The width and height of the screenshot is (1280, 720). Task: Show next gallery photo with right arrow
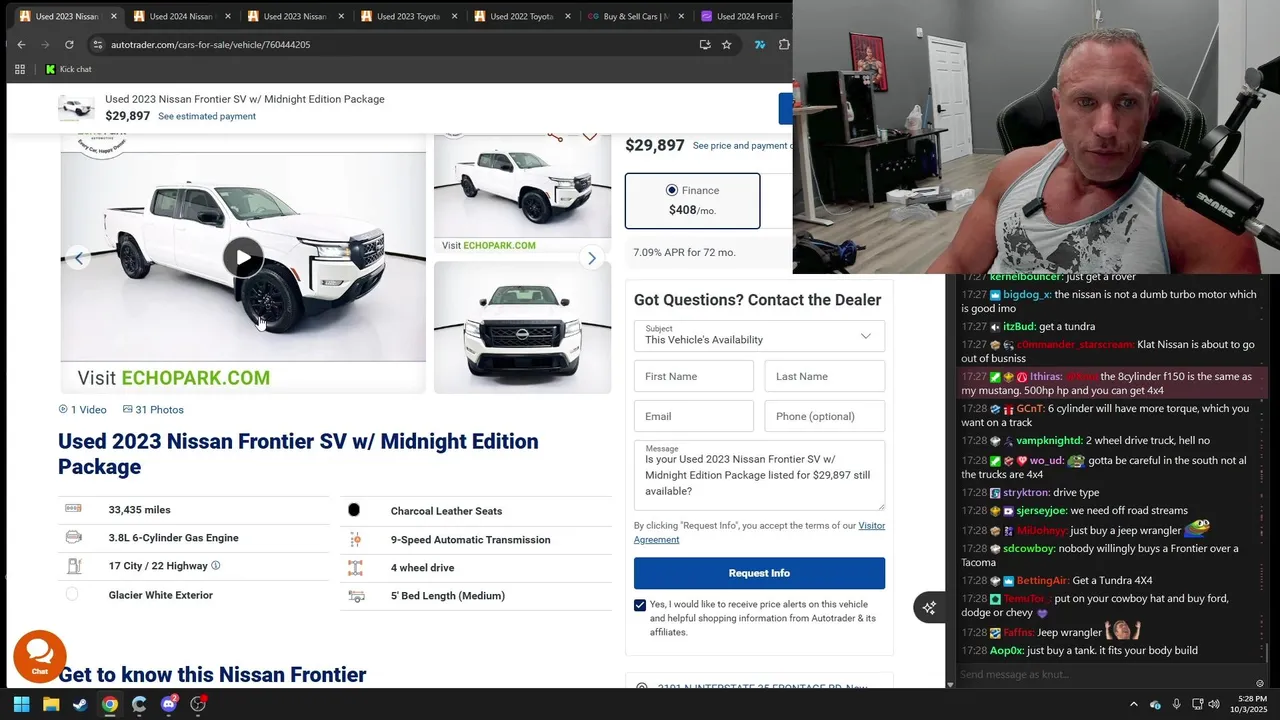592,258
